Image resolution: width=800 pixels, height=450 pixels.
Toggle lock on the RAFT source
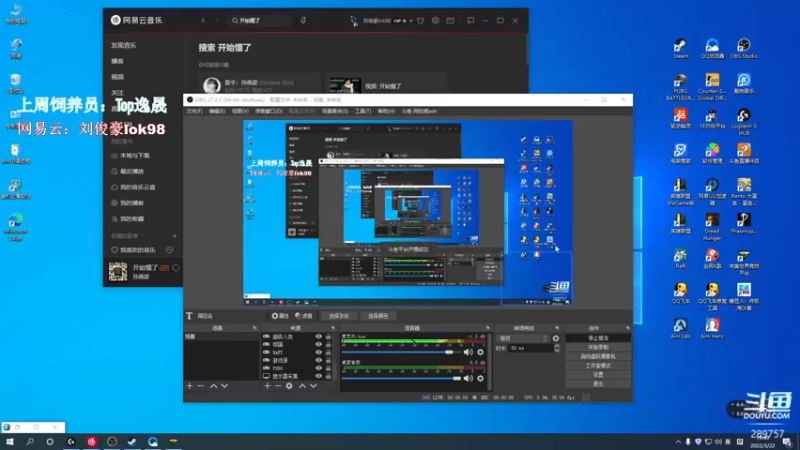click(x=328, y=353)
